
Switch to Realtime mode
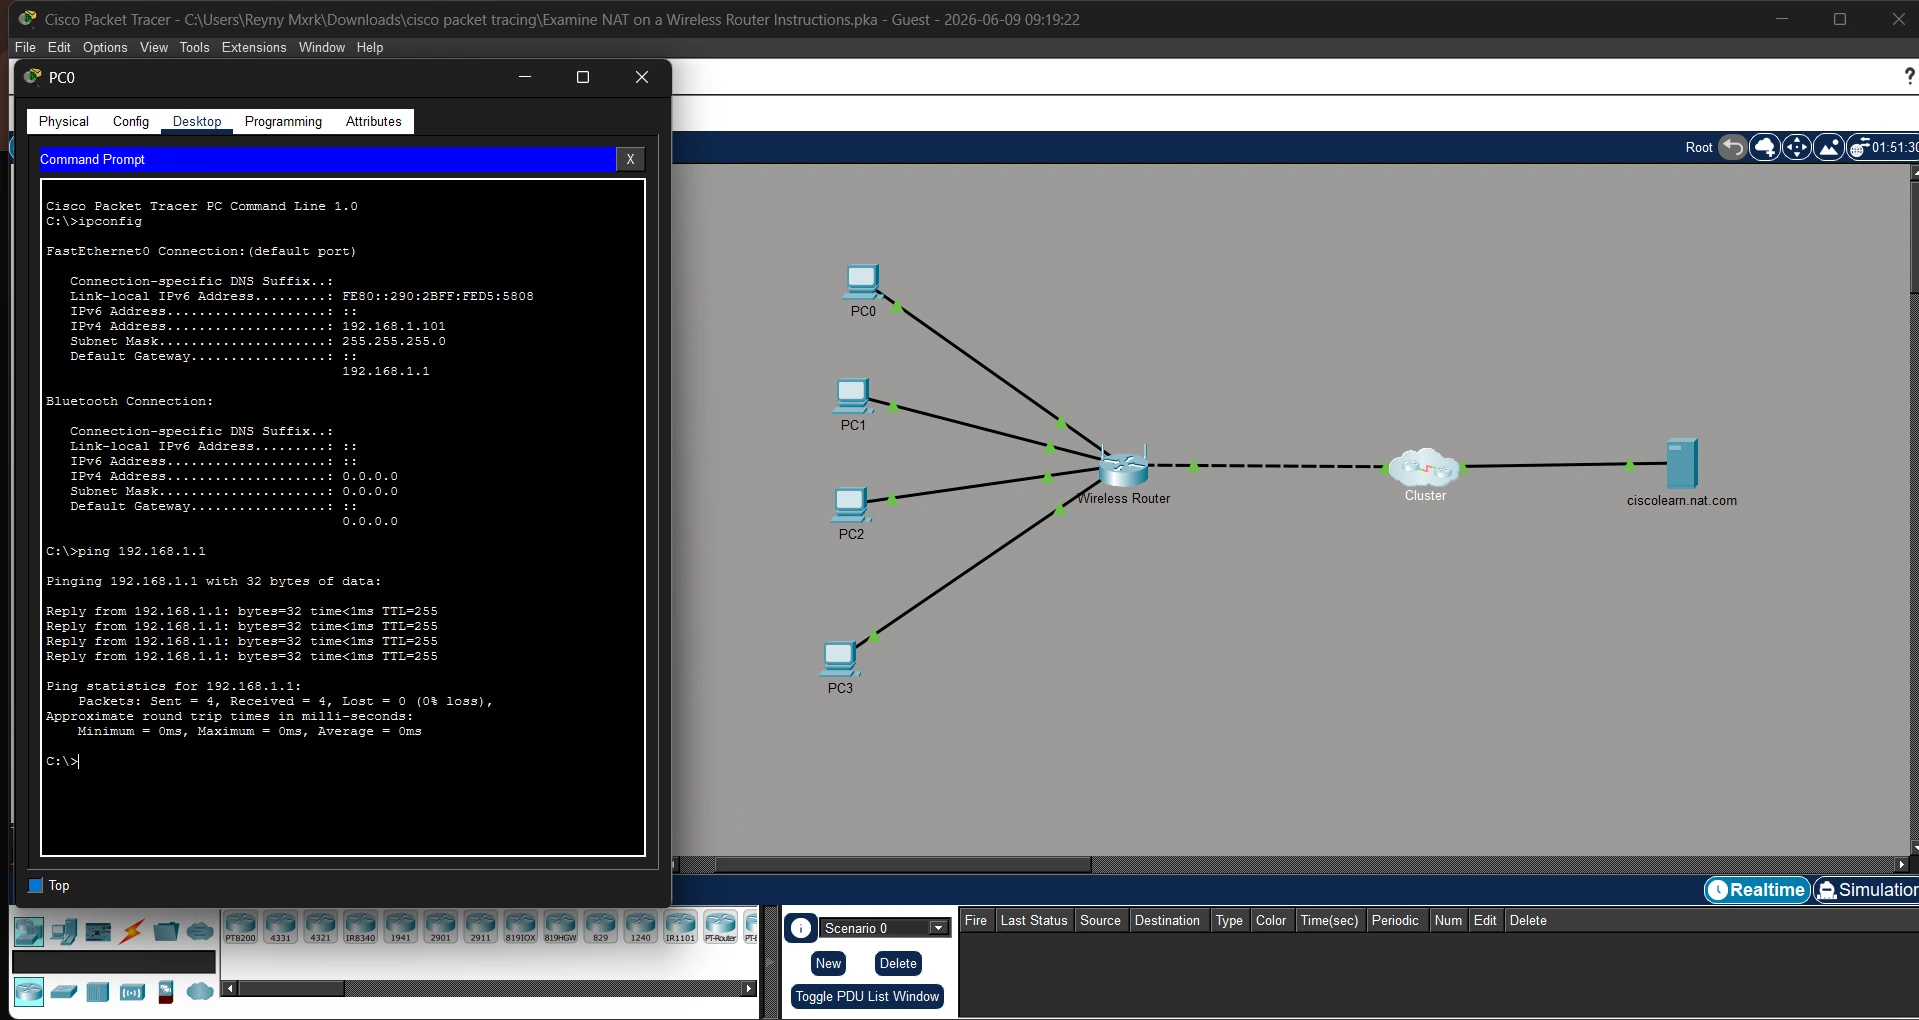[x=1758, y=890]
